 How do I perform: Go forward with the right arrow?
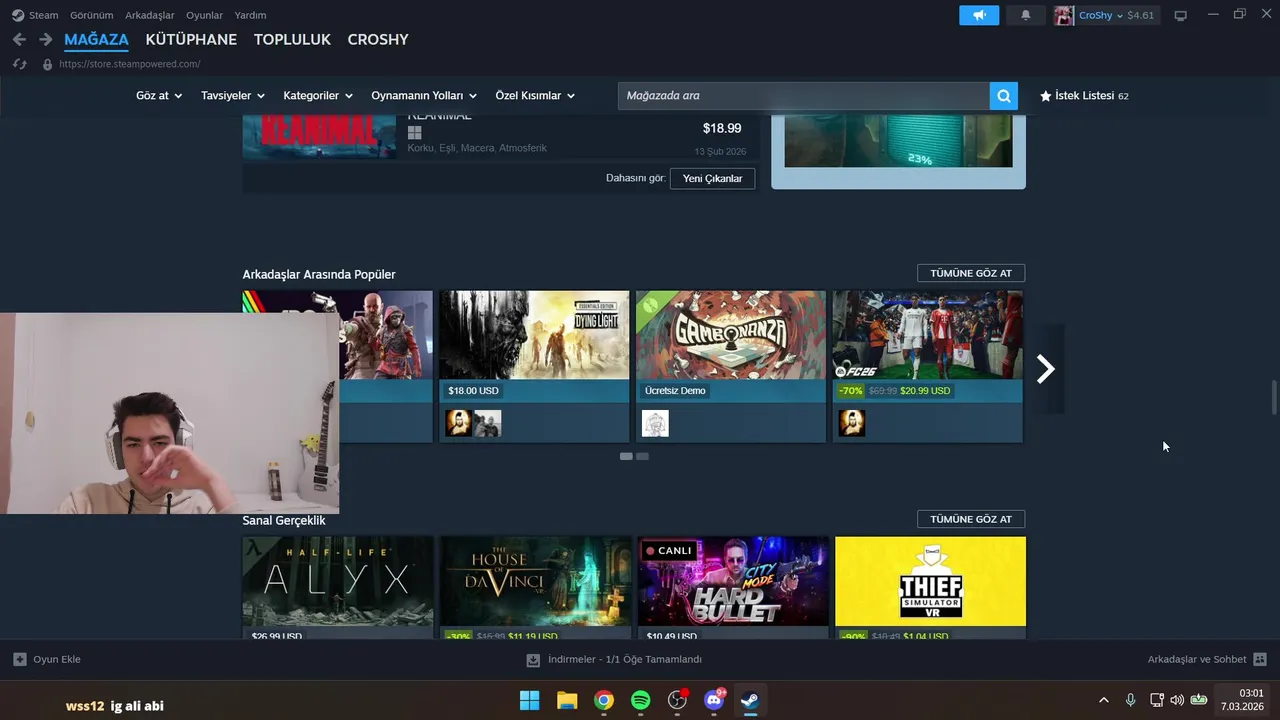point(45,39)
